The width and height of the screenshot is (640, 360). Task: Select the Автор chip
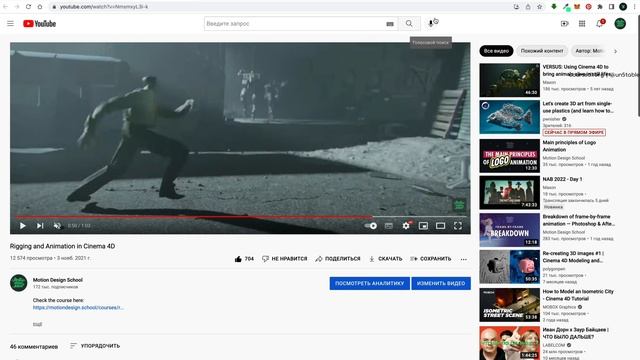pos(589,51)
